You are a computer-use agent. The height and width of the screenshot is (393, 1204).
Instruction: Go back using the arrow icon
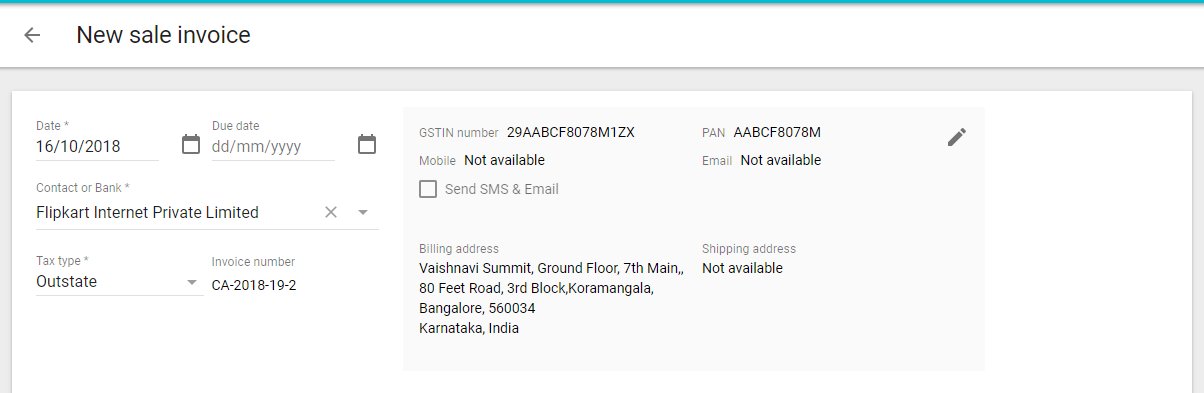[x=32, y=35]
